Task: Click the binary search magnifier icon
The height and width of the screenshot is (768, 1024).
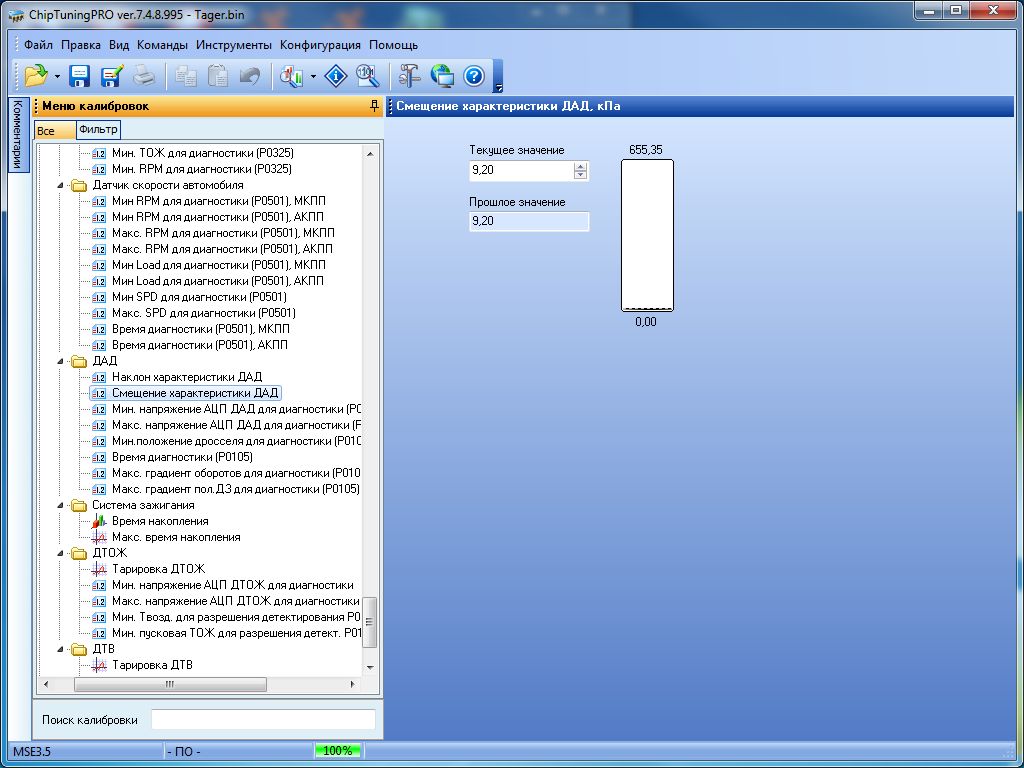Action: [x=367, y=75]
